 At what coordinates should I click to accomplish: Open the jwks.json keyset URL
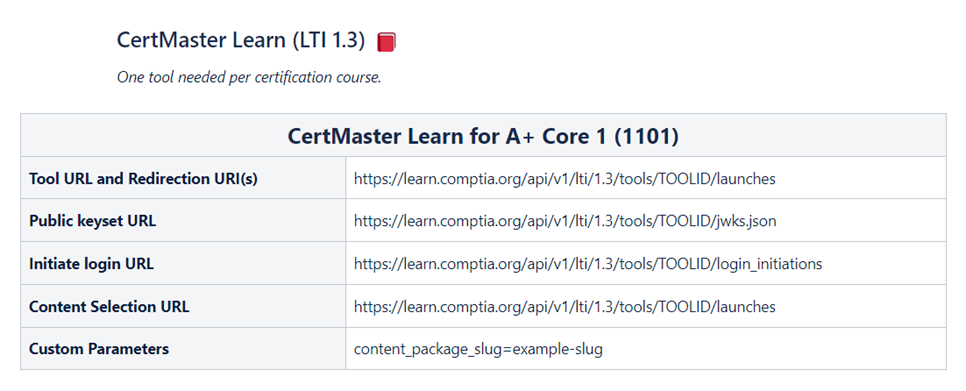coord(565,221)
